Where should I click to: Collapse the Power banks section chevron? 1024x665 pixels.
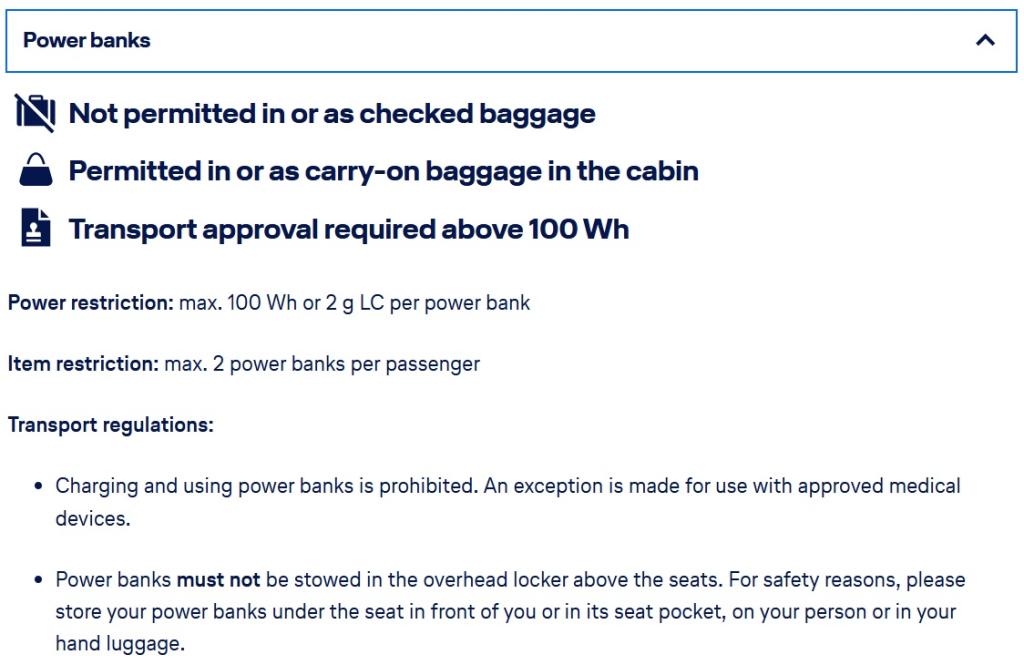(985, 41)
